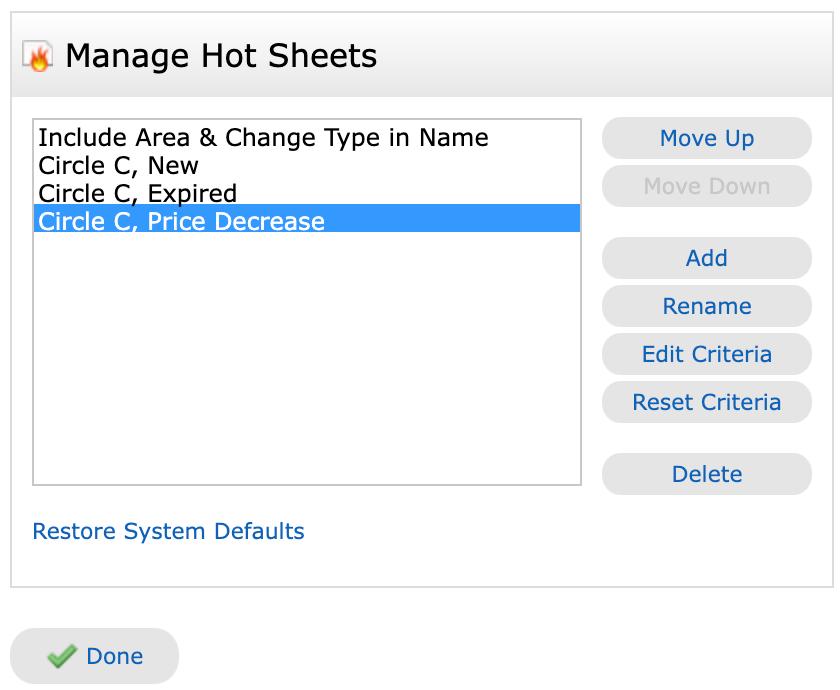Rename the selected hot sheet
This screenshot has height=690, width=840.
706,306
